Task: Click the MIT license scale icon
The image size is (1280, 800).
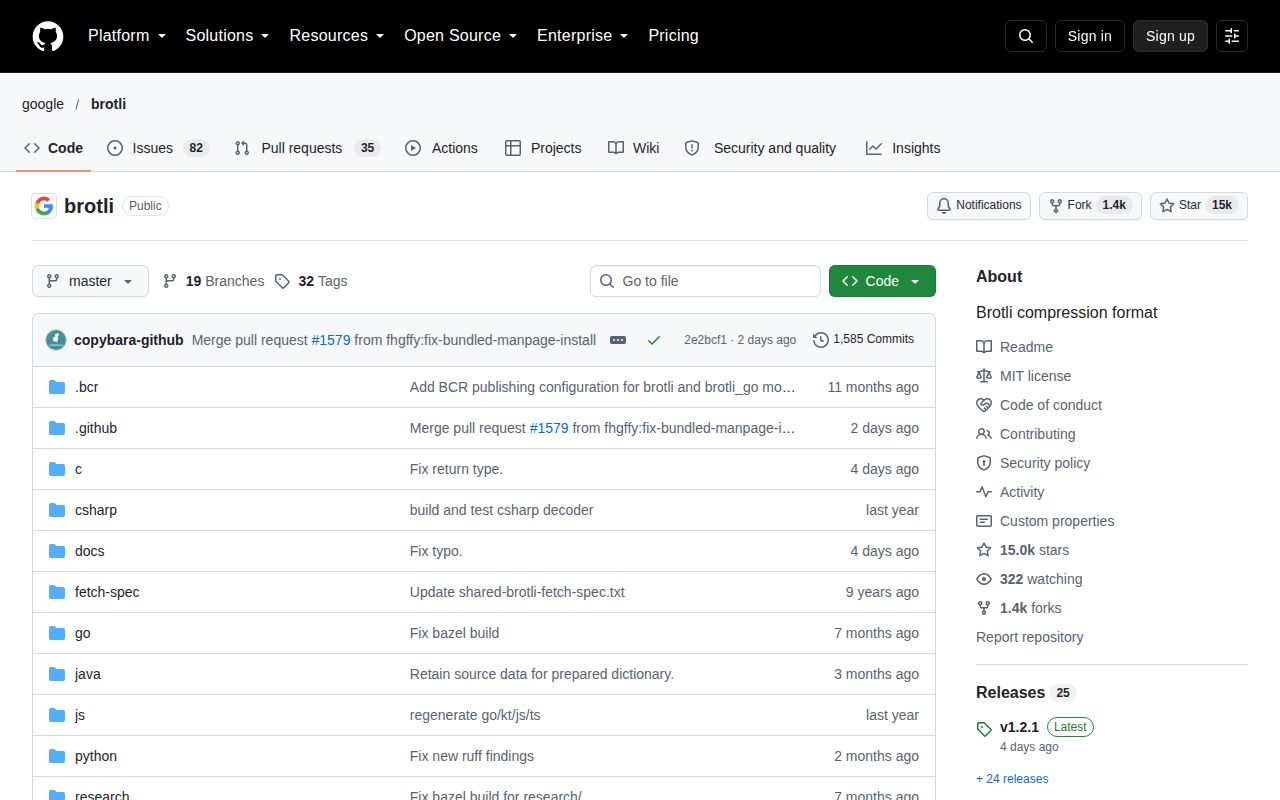Action: tap(984, 376)
